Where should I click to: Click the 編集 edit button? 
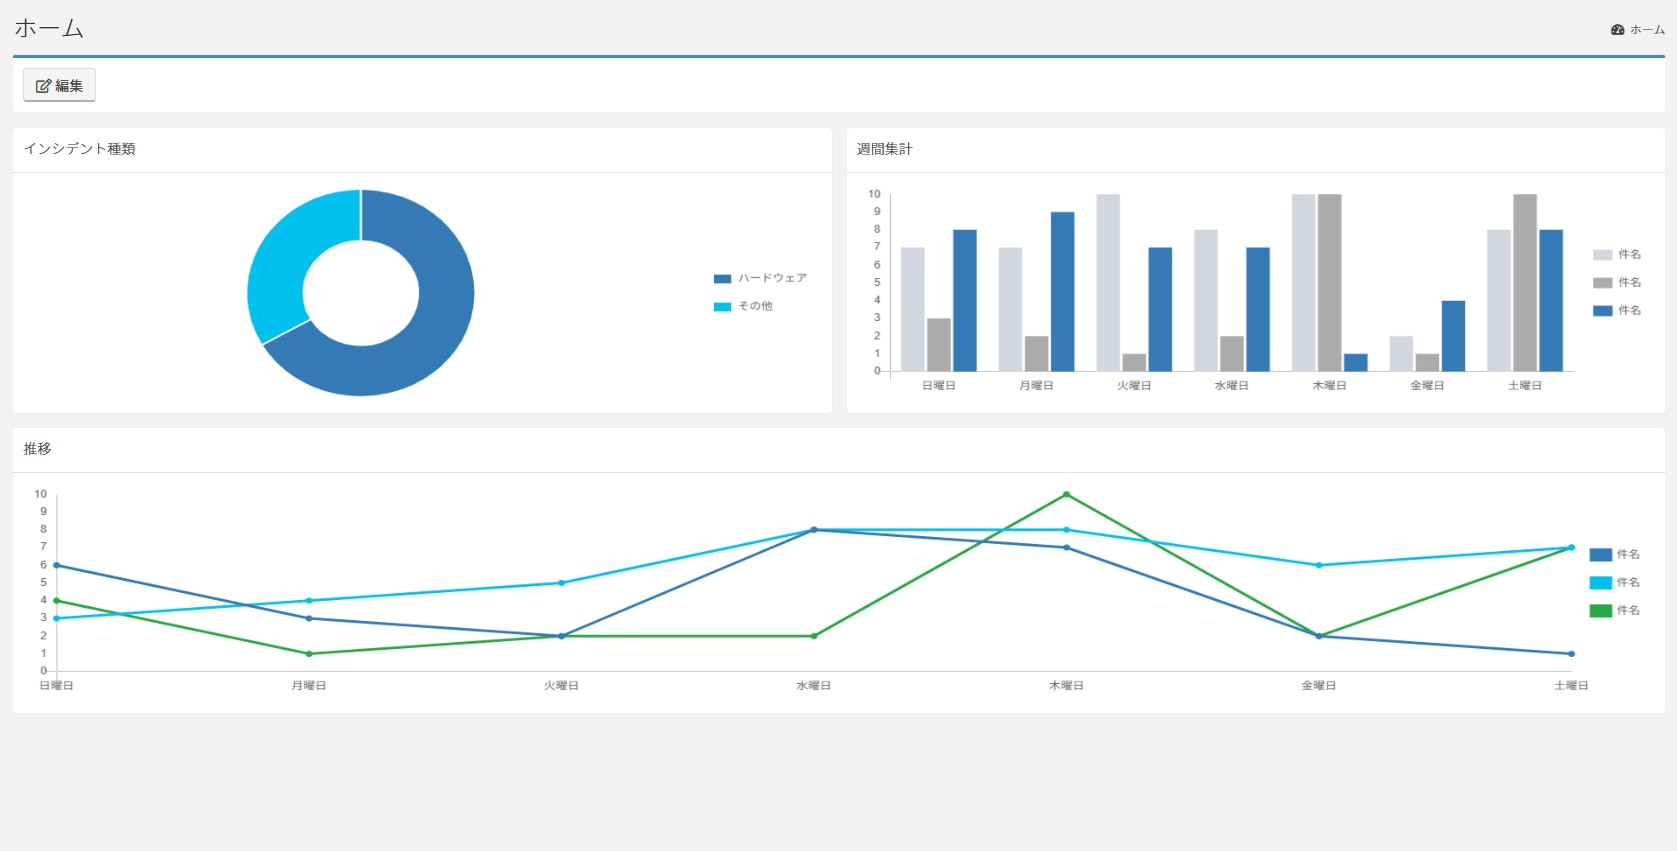[x=60, y=86]
